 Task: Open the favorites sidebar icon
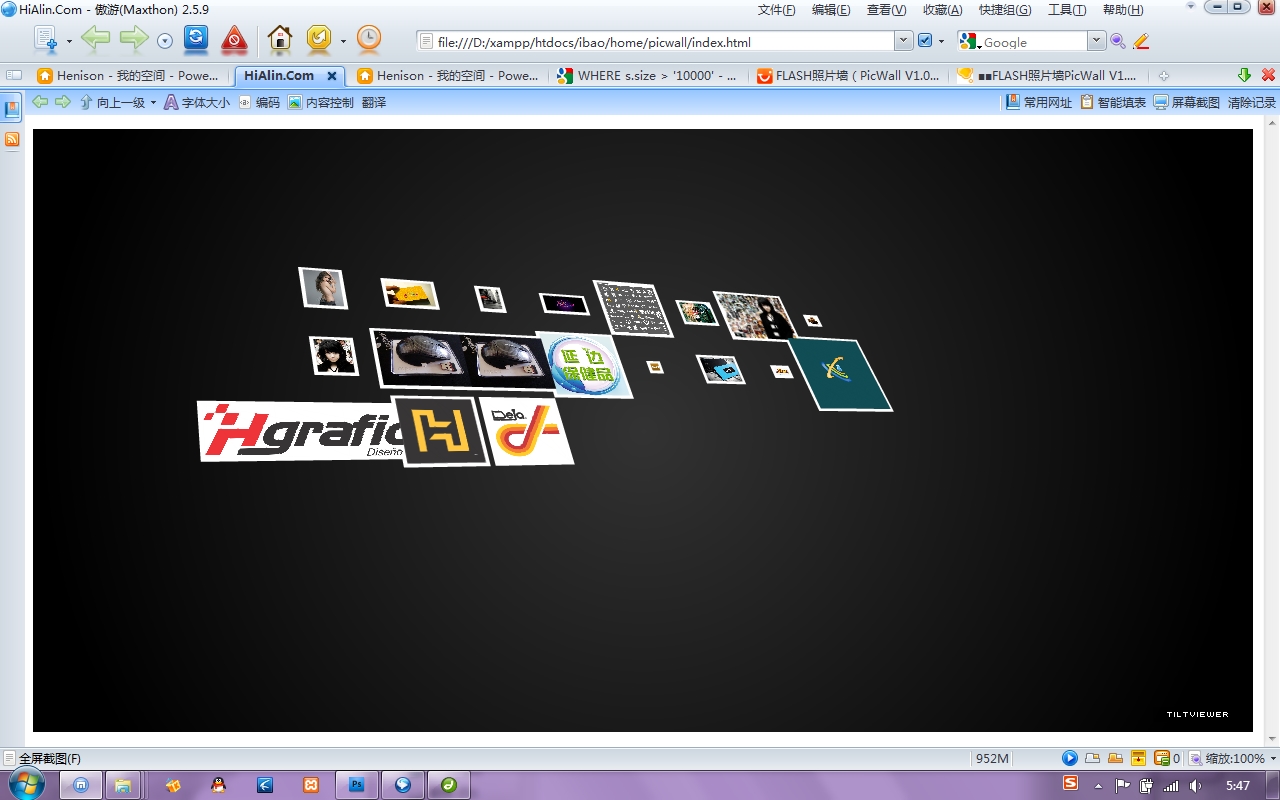(12, 109)
